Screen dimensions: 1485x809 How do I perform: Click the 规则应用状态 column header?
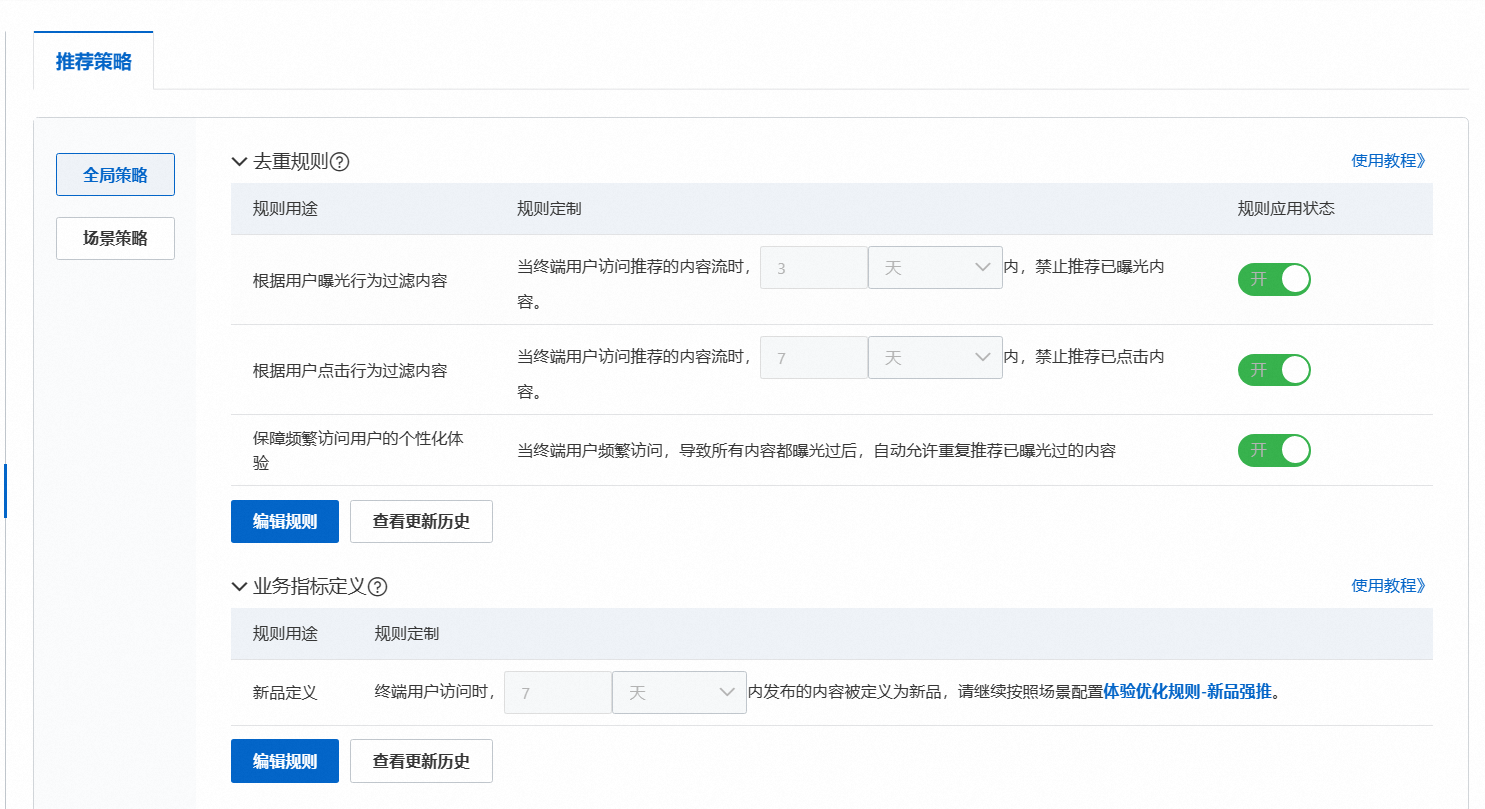point(1286,209)
